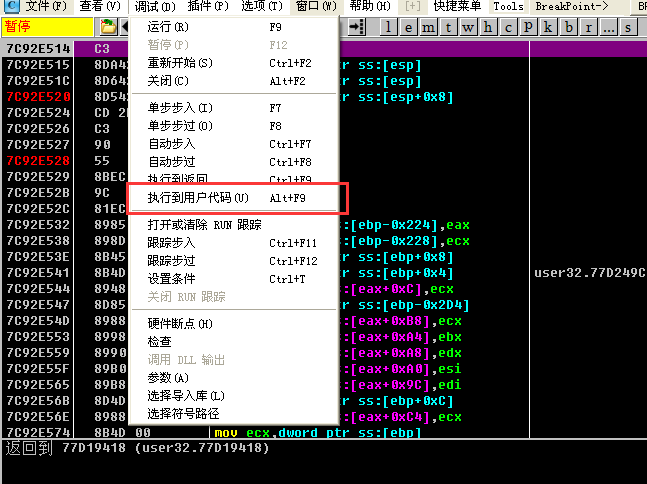Viewport: 647px width, 484px height.
Task: Open handles window with h button
Action: 488,27
